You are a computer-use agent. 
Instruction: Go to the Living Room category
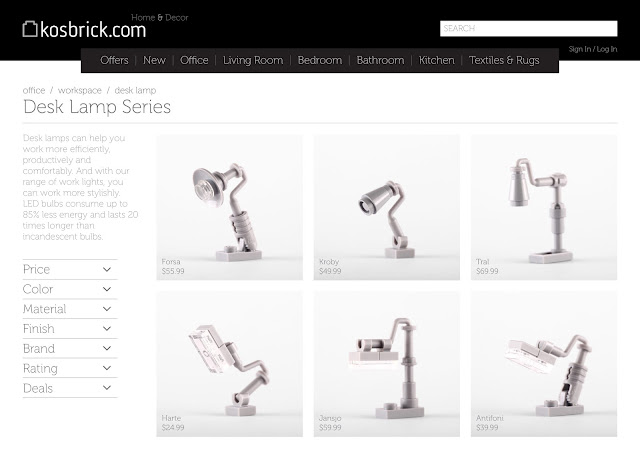[253, 60]
